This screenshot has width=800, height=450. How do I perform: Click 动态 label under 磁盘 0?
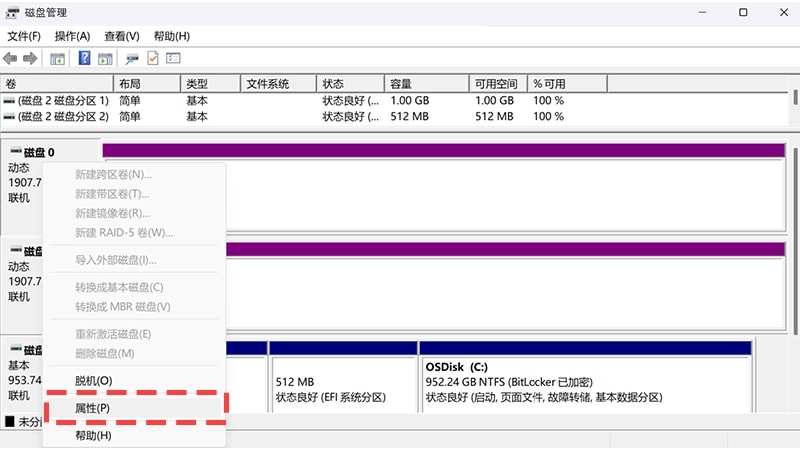click(x=19, y=168)
